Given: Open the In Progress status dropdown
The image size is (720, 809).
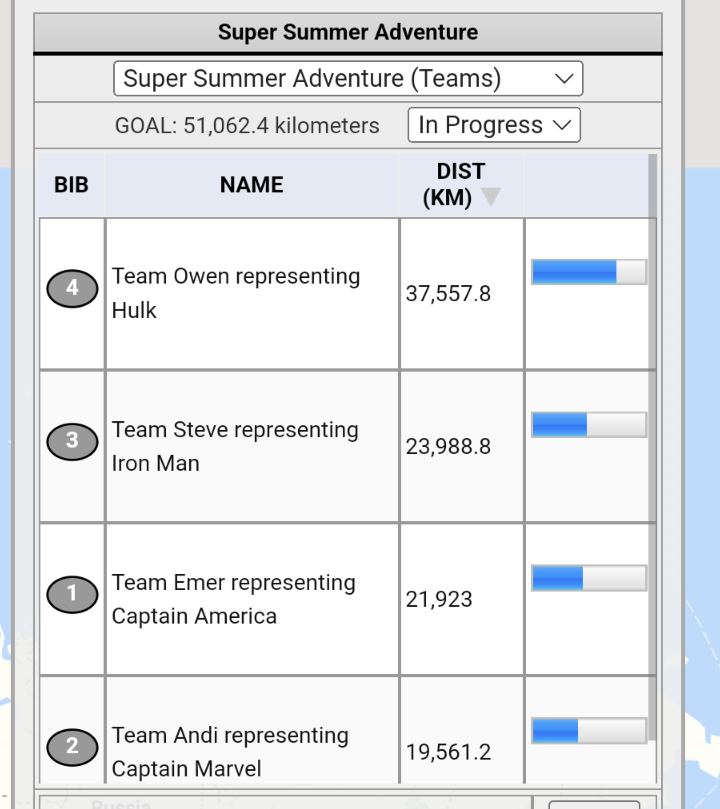Looking at the screenshot, I should pyautogui.click(x=494, y=125).
